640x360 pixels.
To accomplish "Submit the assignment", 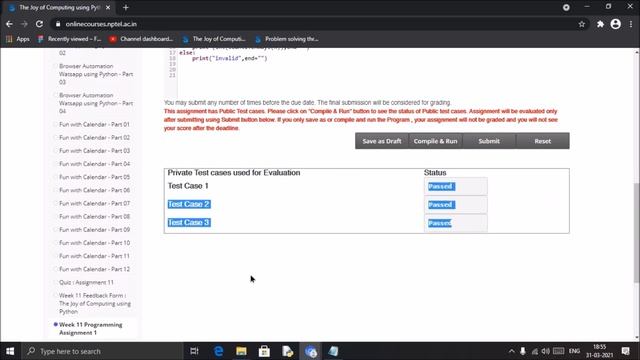I will pos(489,141).
